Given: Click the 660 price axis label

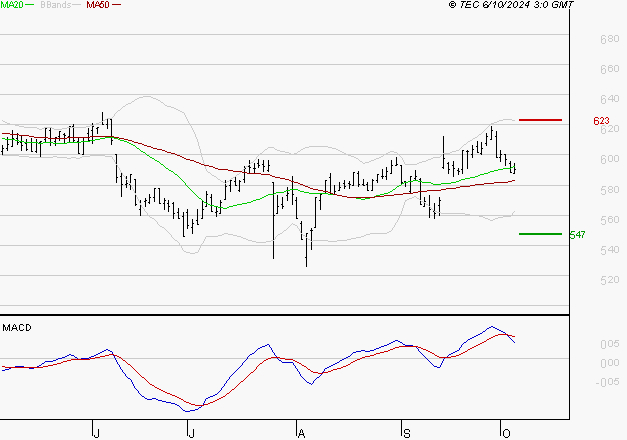Looking at the screenshot, I should click(x=609, y=69).
